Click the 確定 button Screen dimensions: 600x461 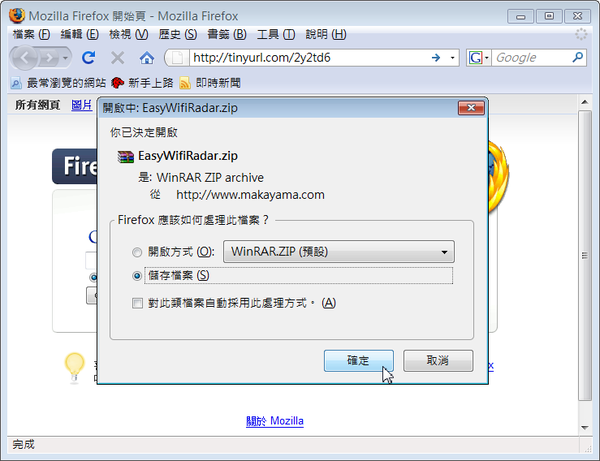[x=359, y=360]
